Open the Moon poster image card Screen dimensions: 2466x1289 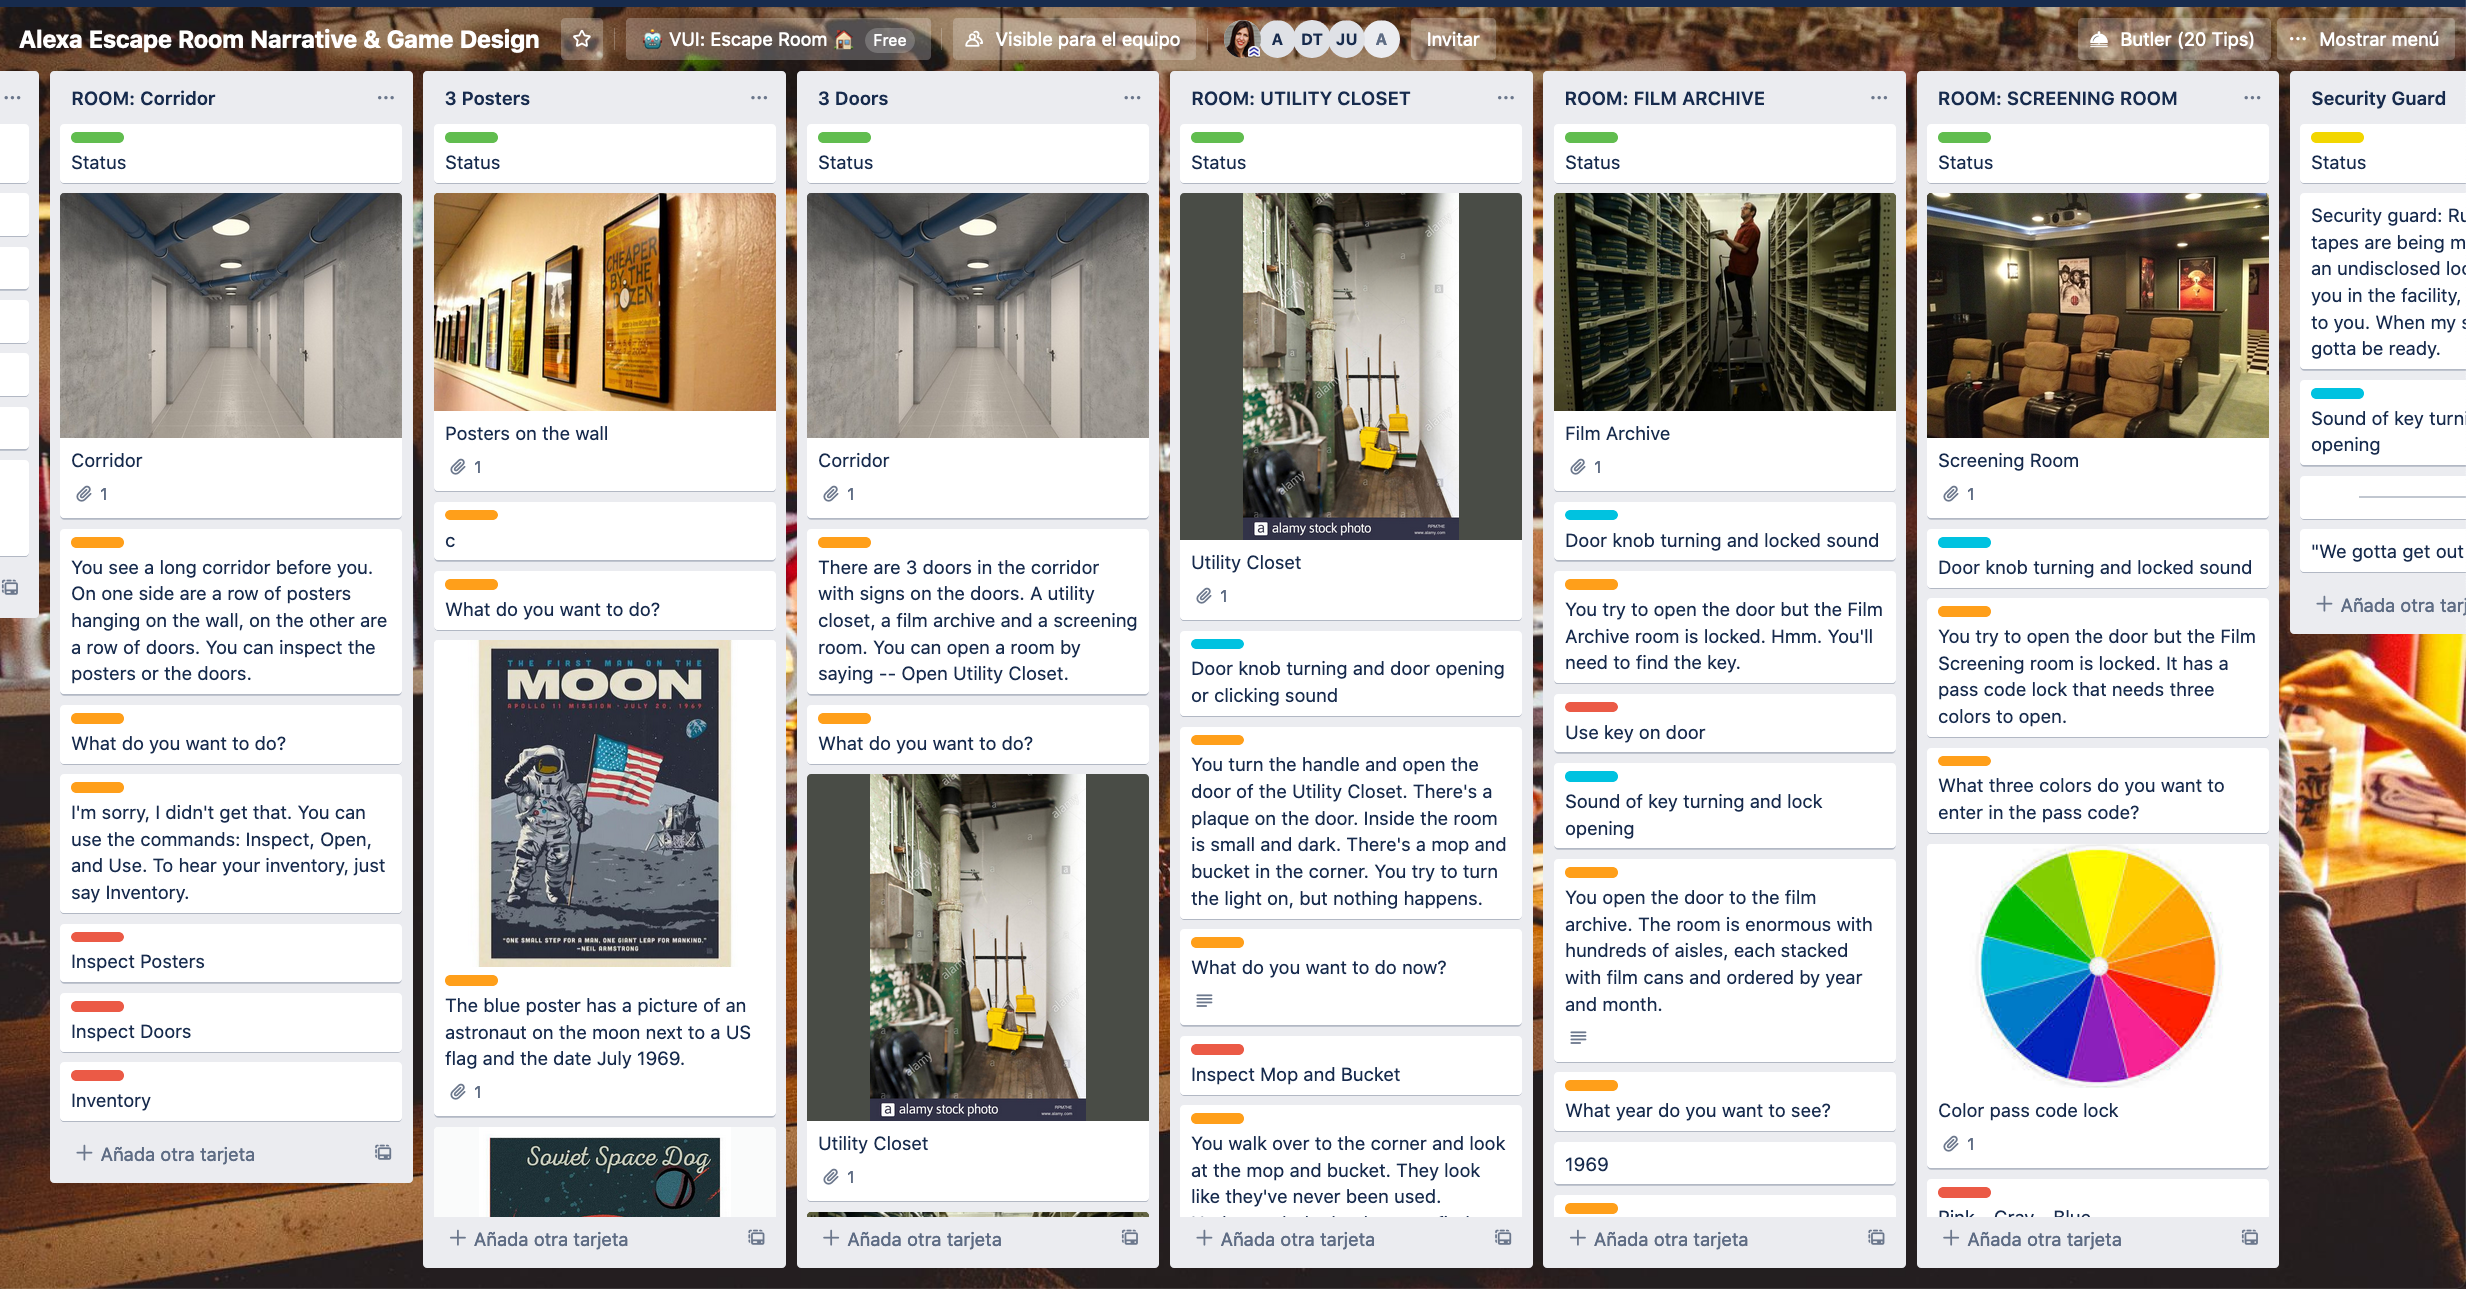click(x=604, y=802)
